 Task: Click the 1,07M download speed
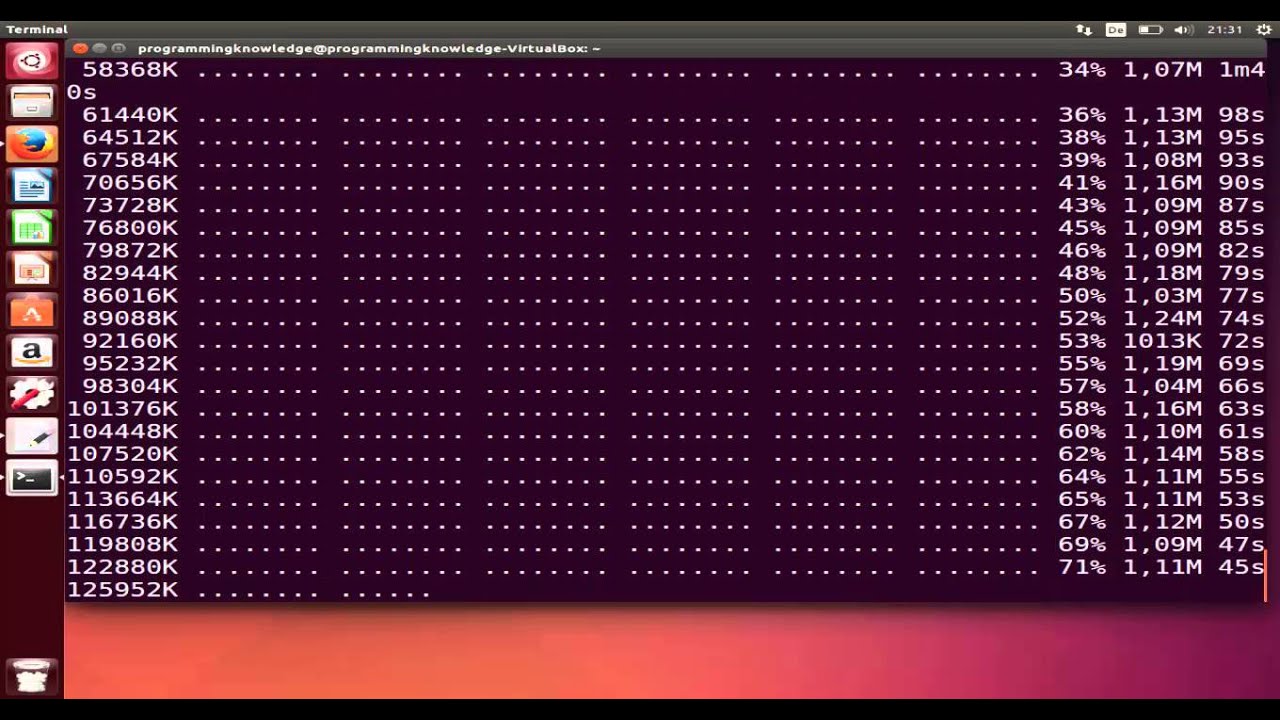click(x=1162, y=70)
